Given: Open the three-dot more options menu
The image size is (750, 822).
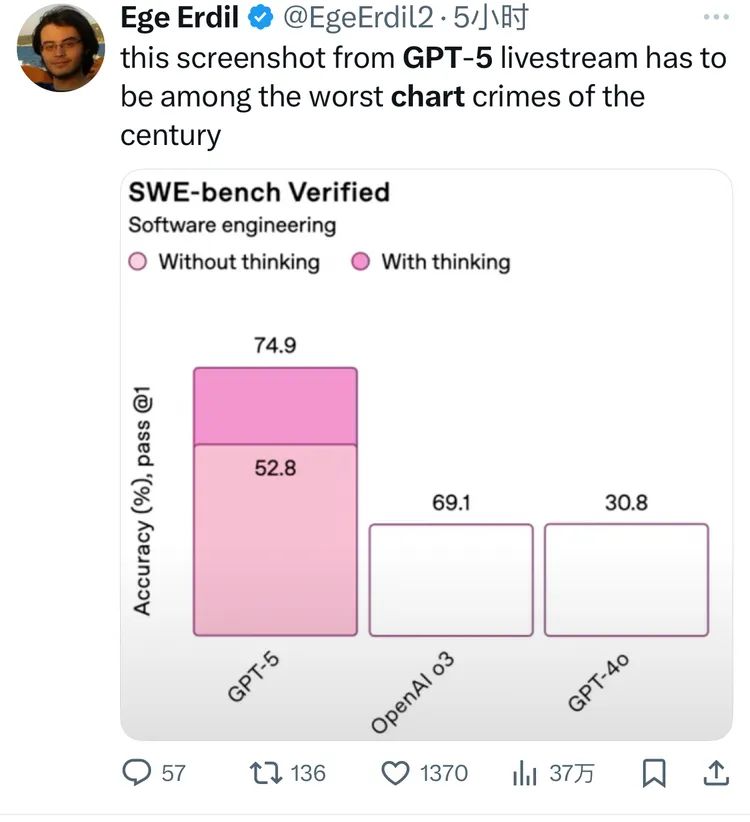Looking at the screenshot, I should click(x=716, y=17).
